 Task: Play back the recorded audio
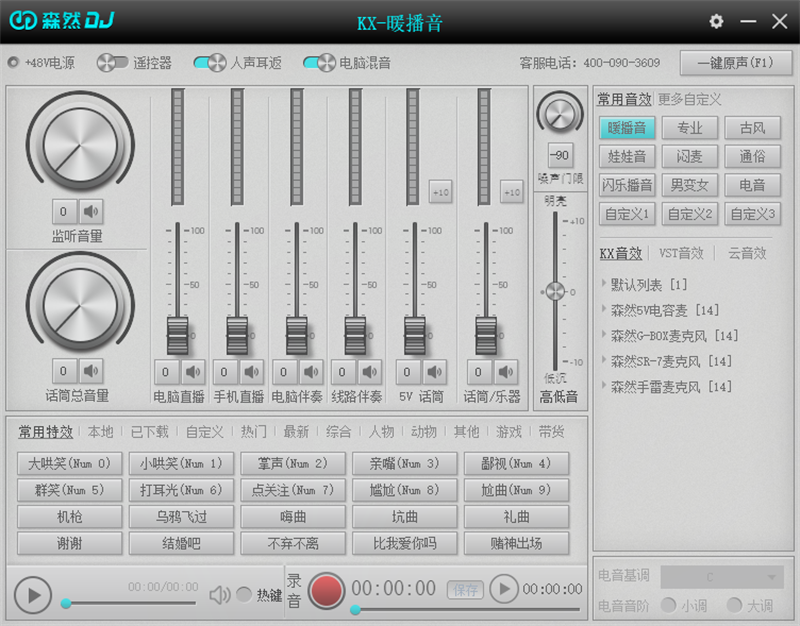pyautogui.click(x=504, y=590)
